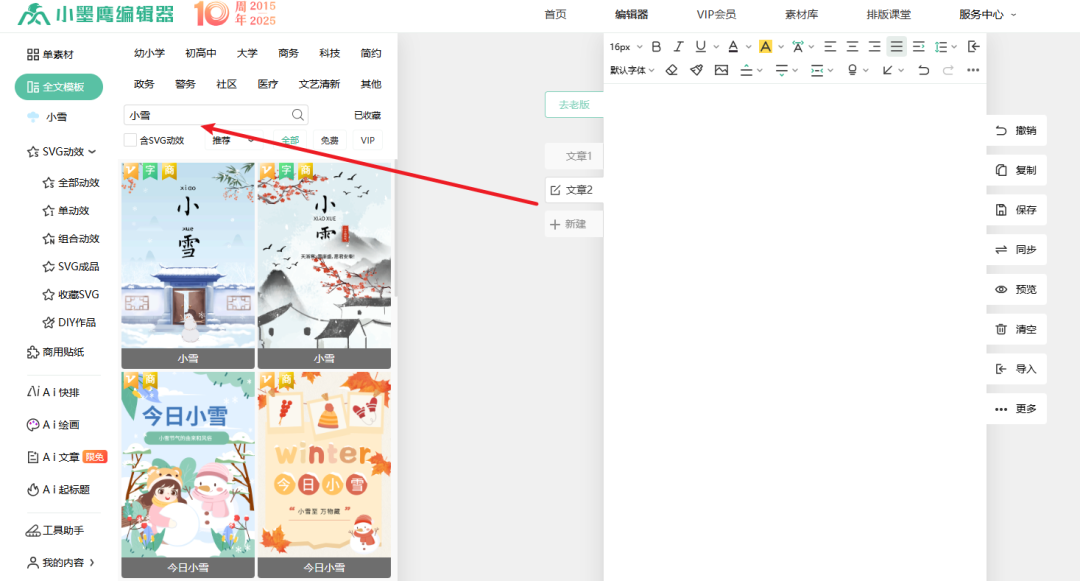Click the clear formatting eraser icon
The height and width of the screenshot is (581, 1080).
(x=672, y=70)
